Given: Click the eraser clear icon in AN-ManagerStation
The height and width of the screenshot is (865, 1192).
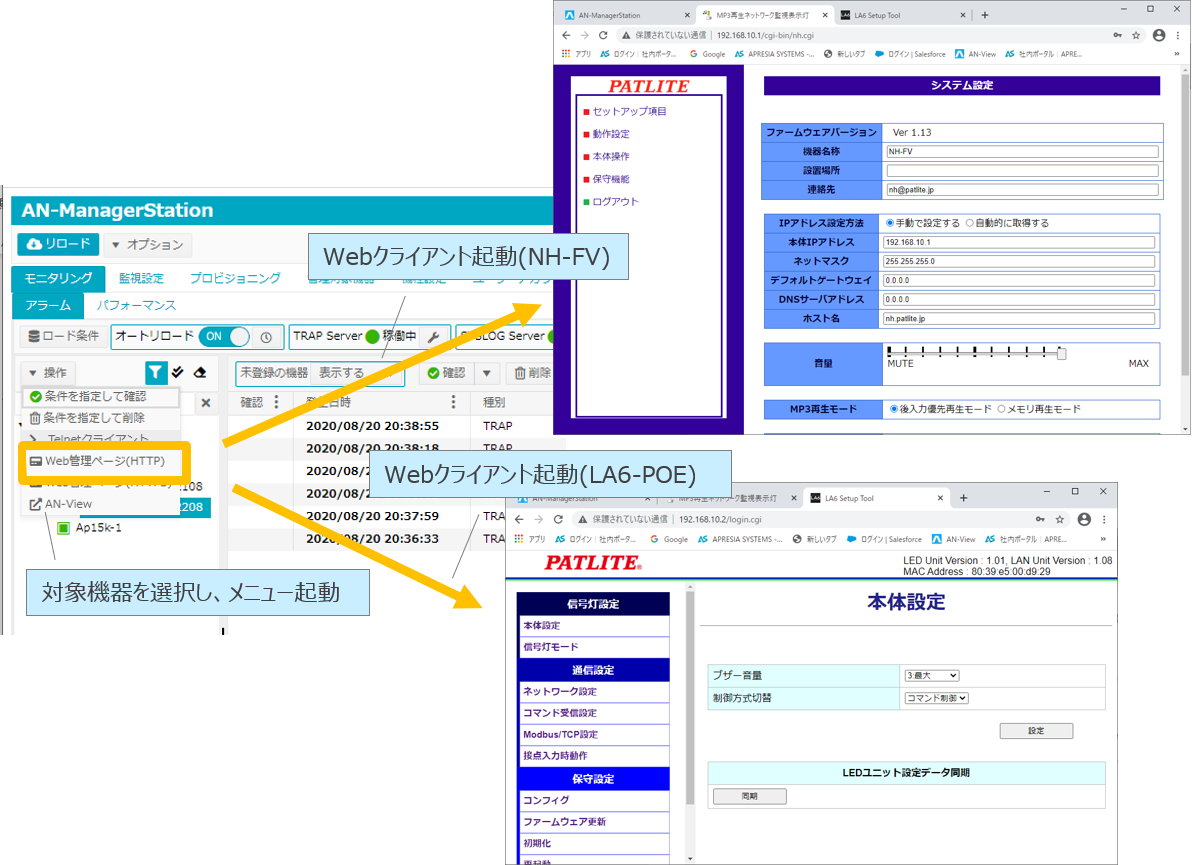Looking at the screenshot, I should [200, 372].
